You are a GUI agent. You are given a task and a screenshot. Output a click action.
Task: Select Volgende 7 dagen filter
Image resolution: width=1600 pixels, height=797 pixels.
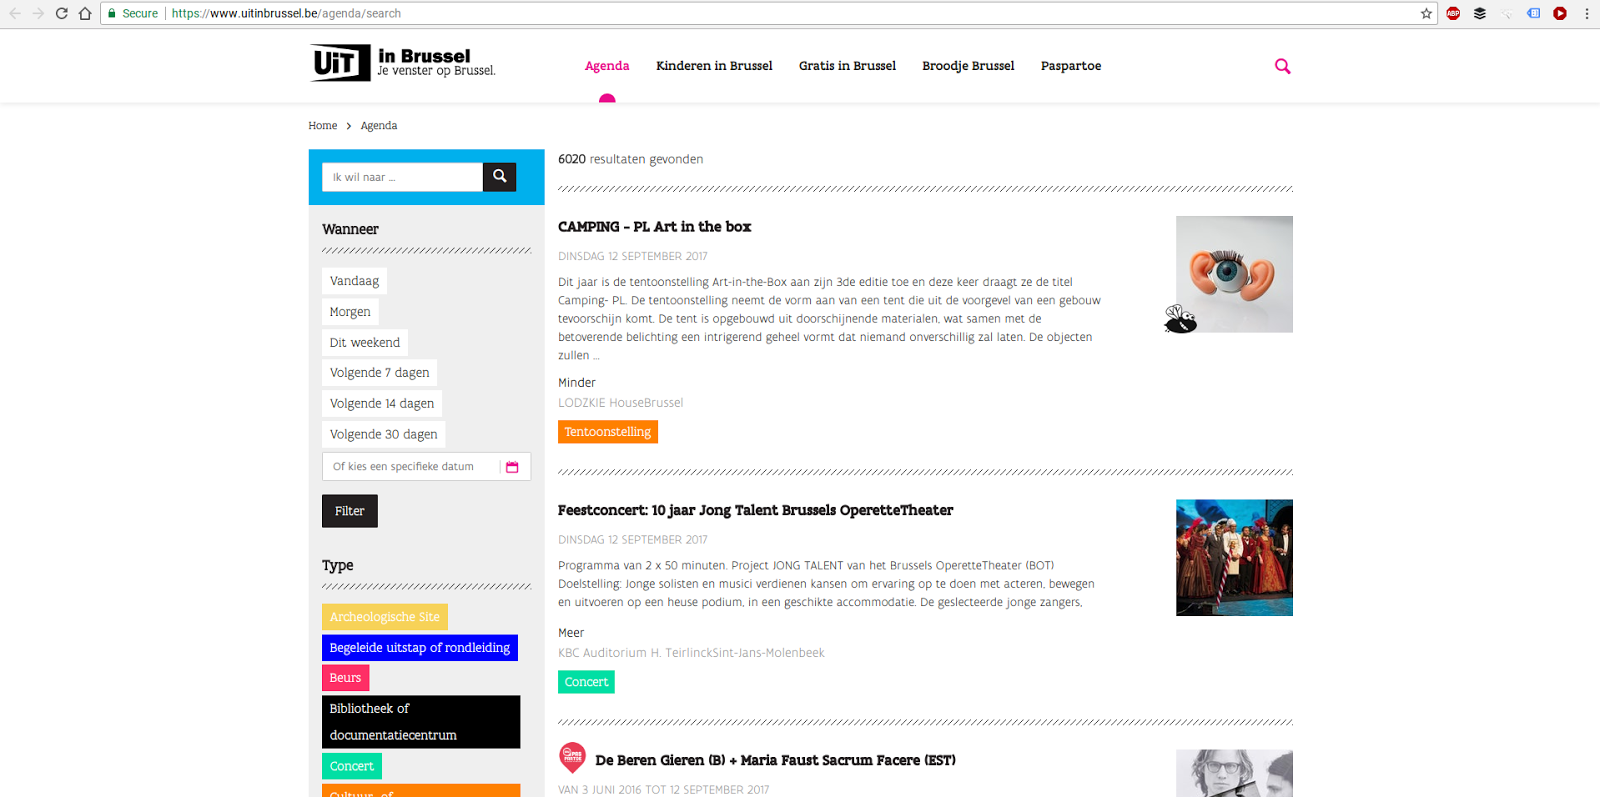[379, 373]
